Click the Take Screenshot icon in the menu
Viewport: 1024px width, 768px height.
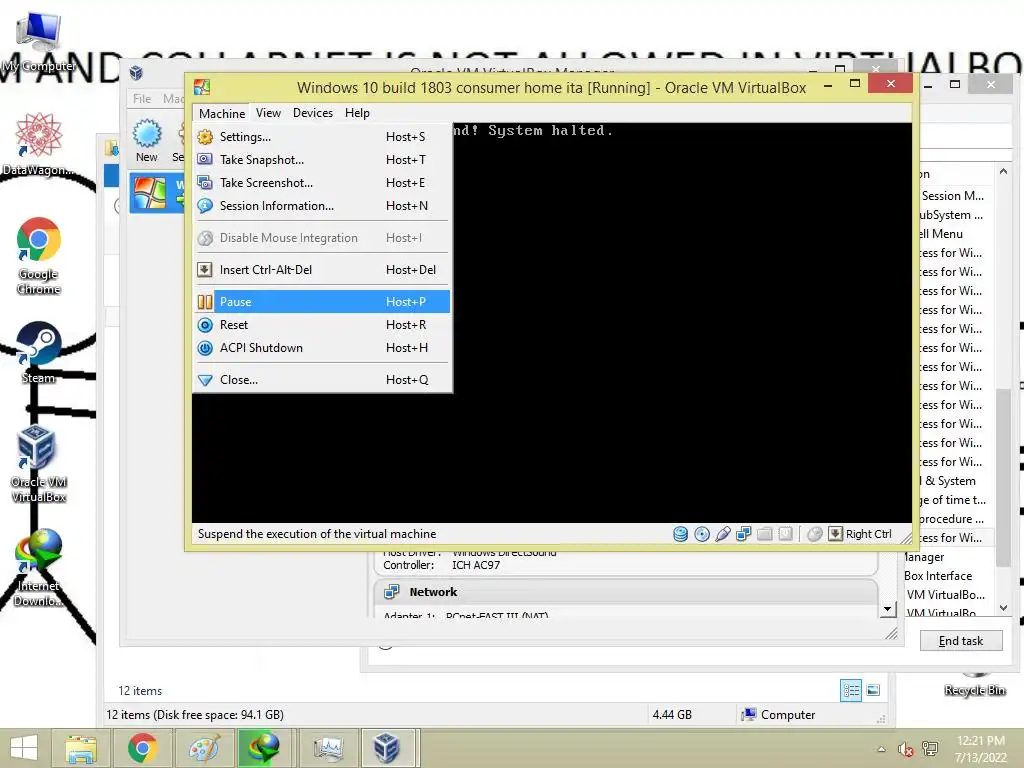(205, 183)
